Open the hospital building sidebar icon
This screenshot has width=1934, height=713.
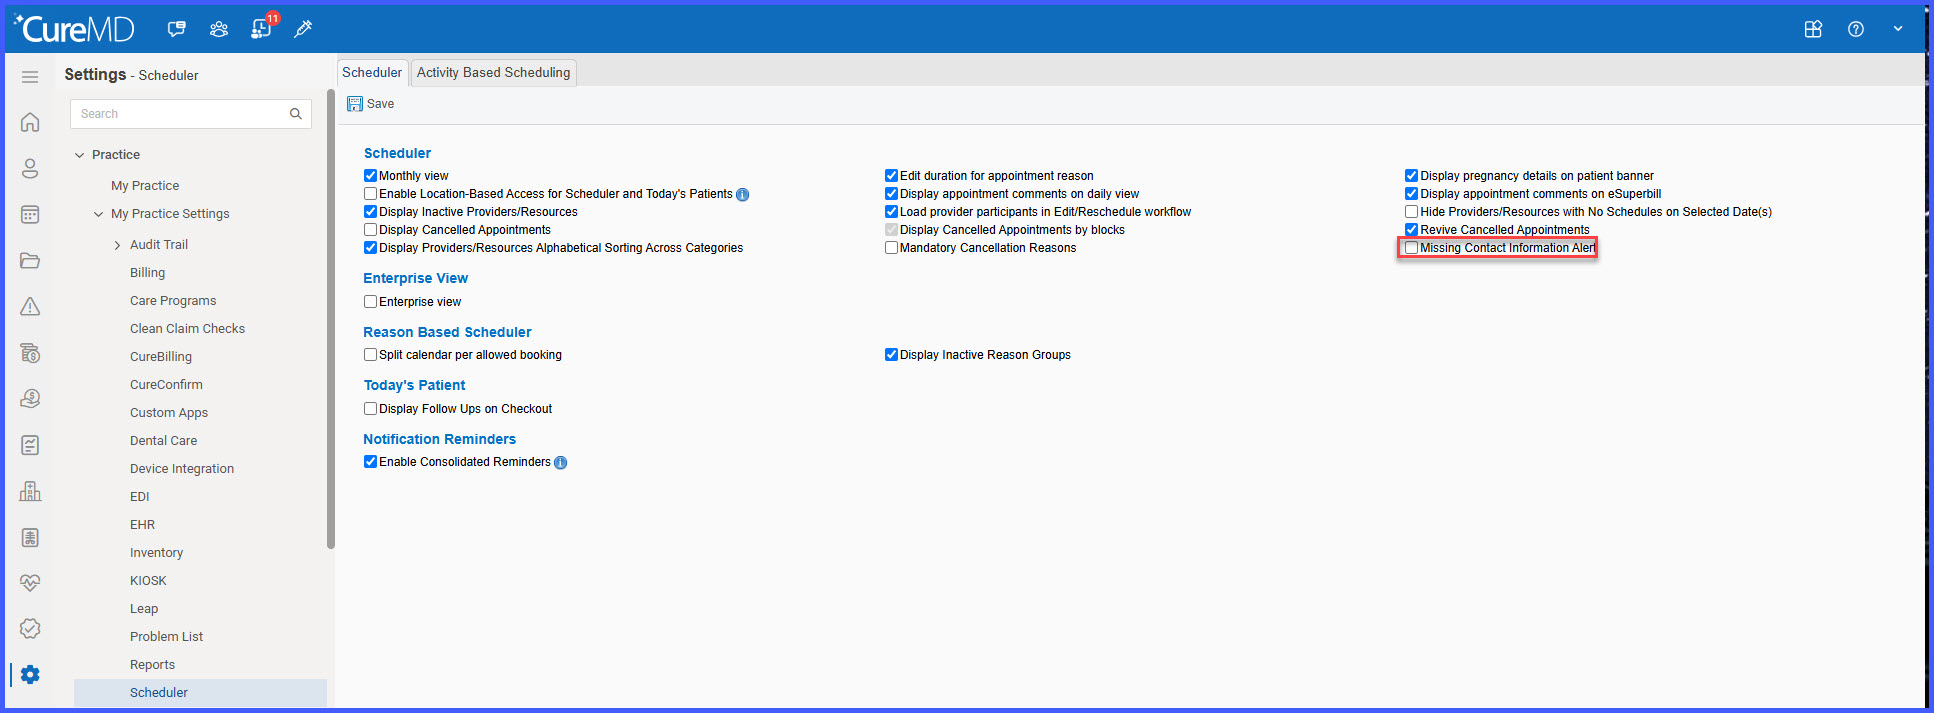pos(30,491)
